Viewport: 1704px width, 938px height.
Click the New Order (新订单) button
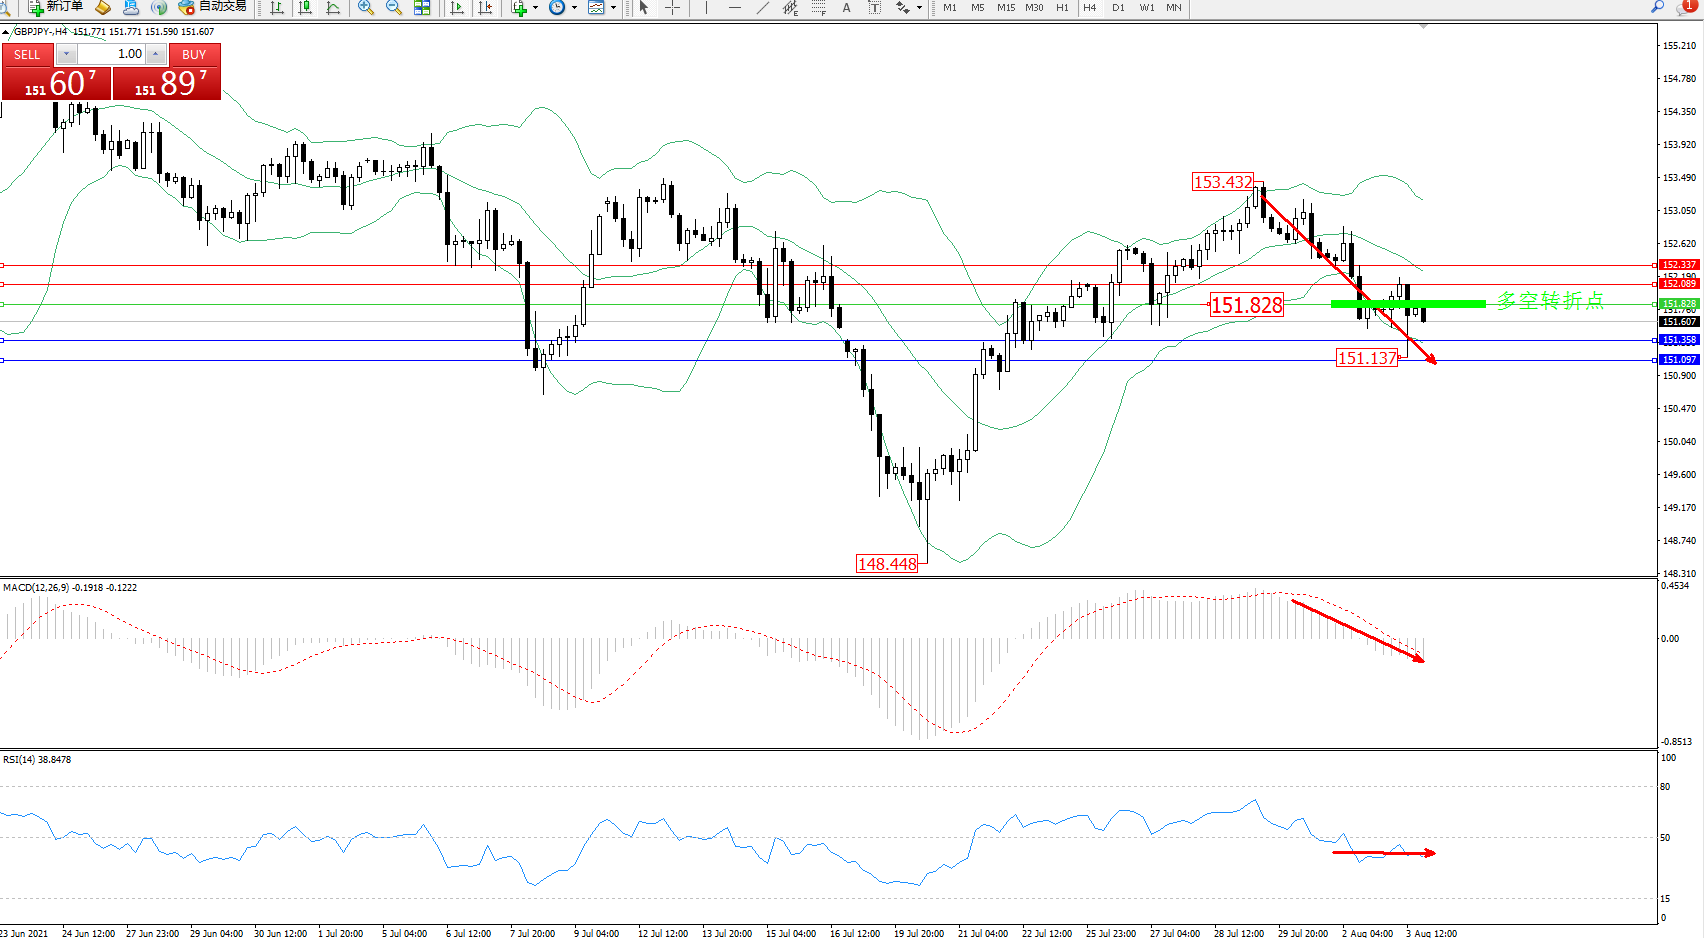tap(55, 7)
